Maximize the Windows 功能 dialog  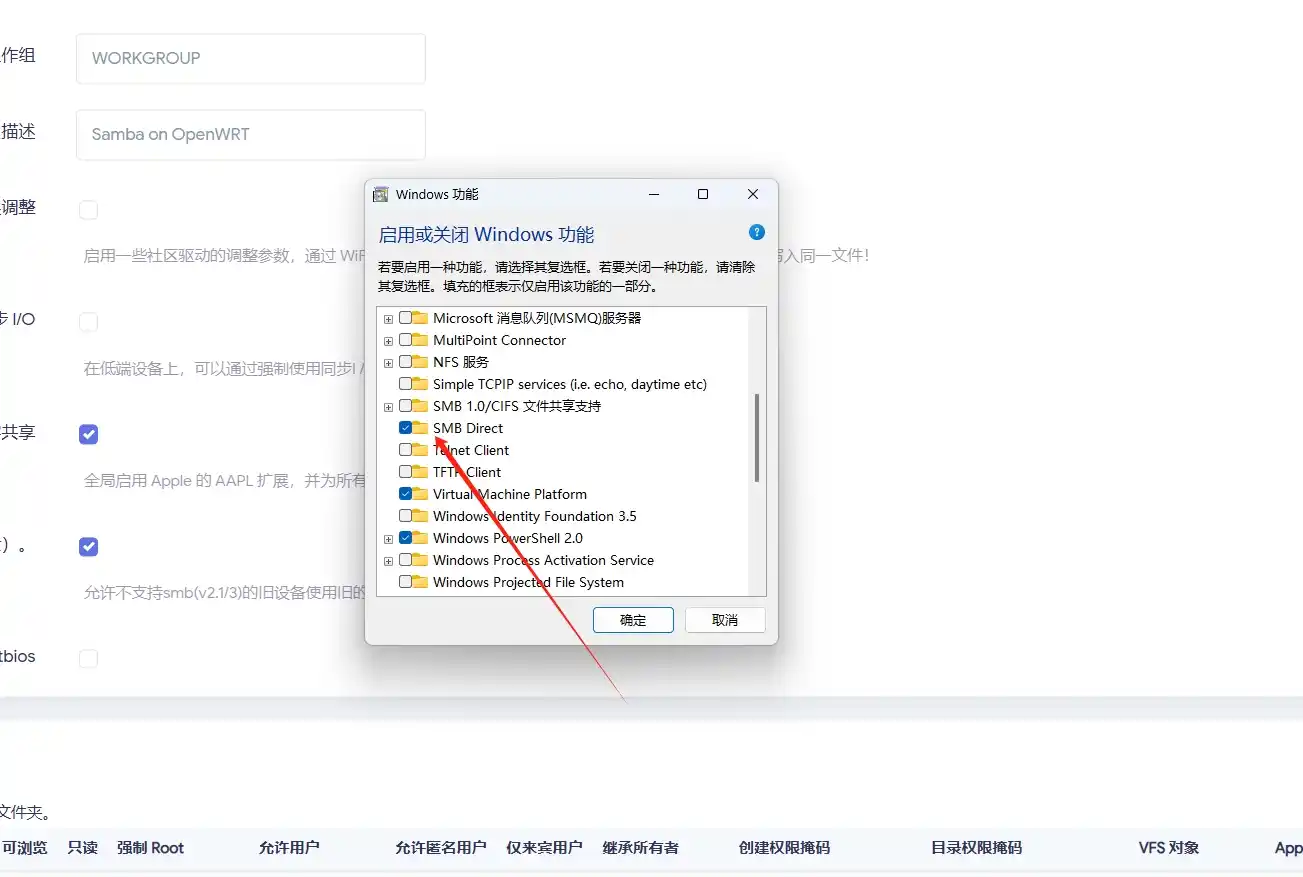click(703, 194)
